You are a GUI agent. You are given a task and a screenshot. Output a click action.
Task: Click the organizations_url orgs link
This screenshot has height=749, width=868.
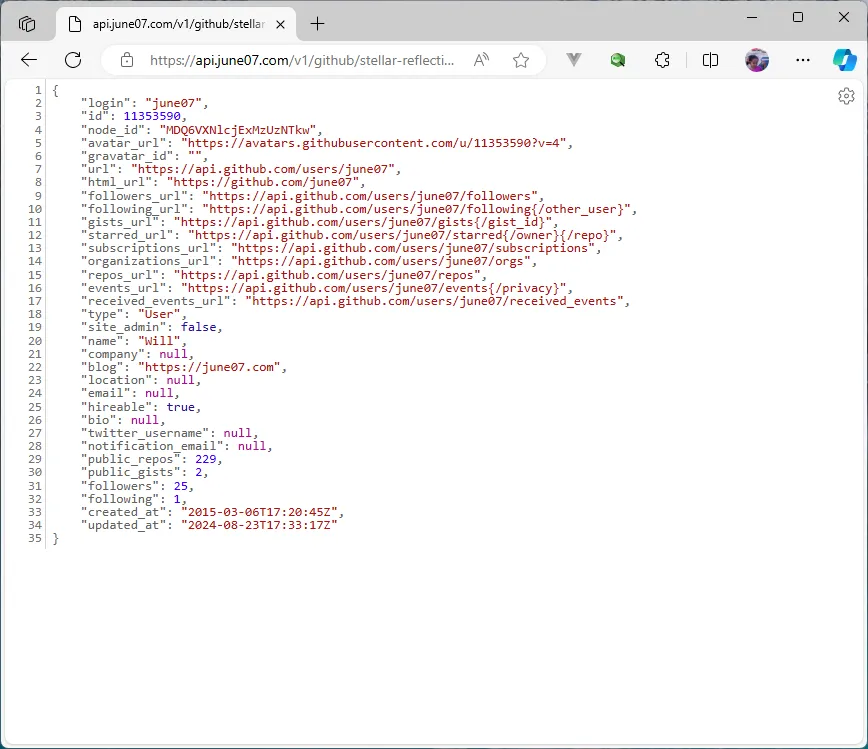(380, 261)
